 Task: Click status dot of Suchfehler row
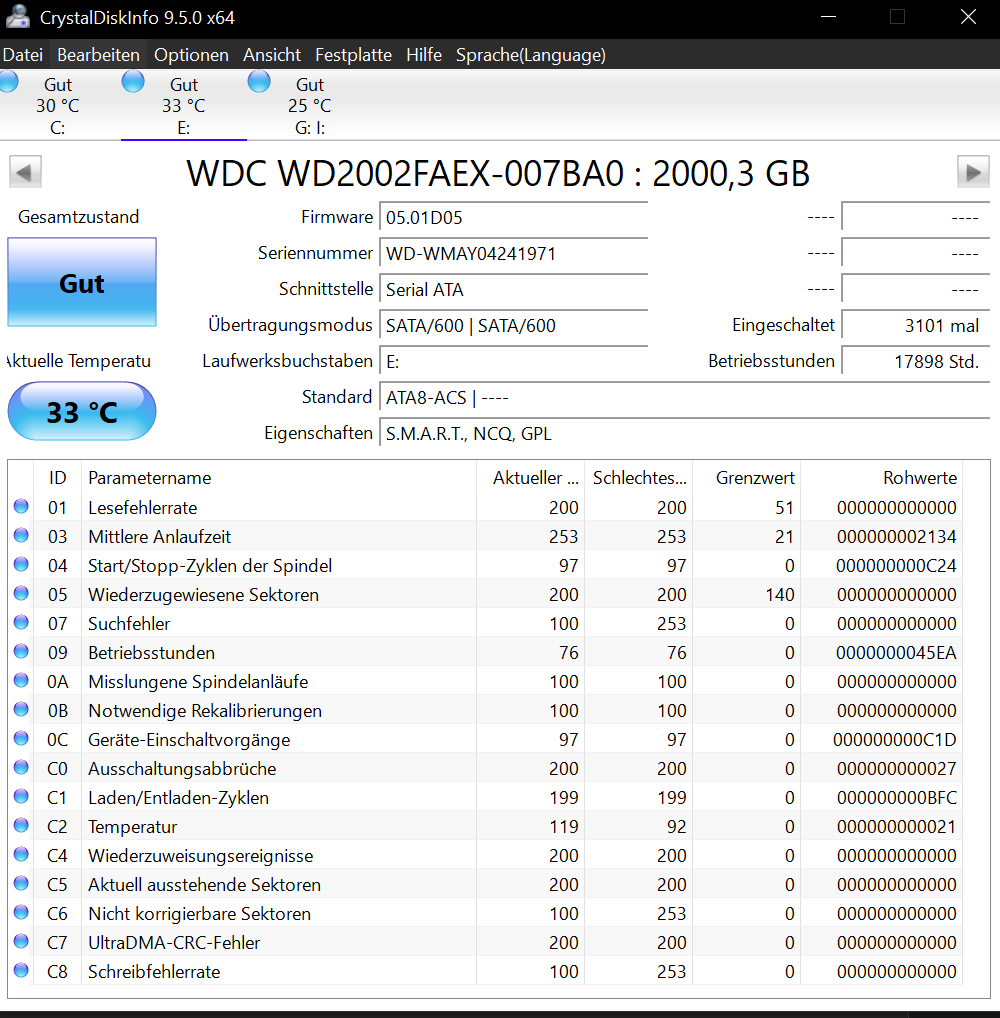pos(21,623)
